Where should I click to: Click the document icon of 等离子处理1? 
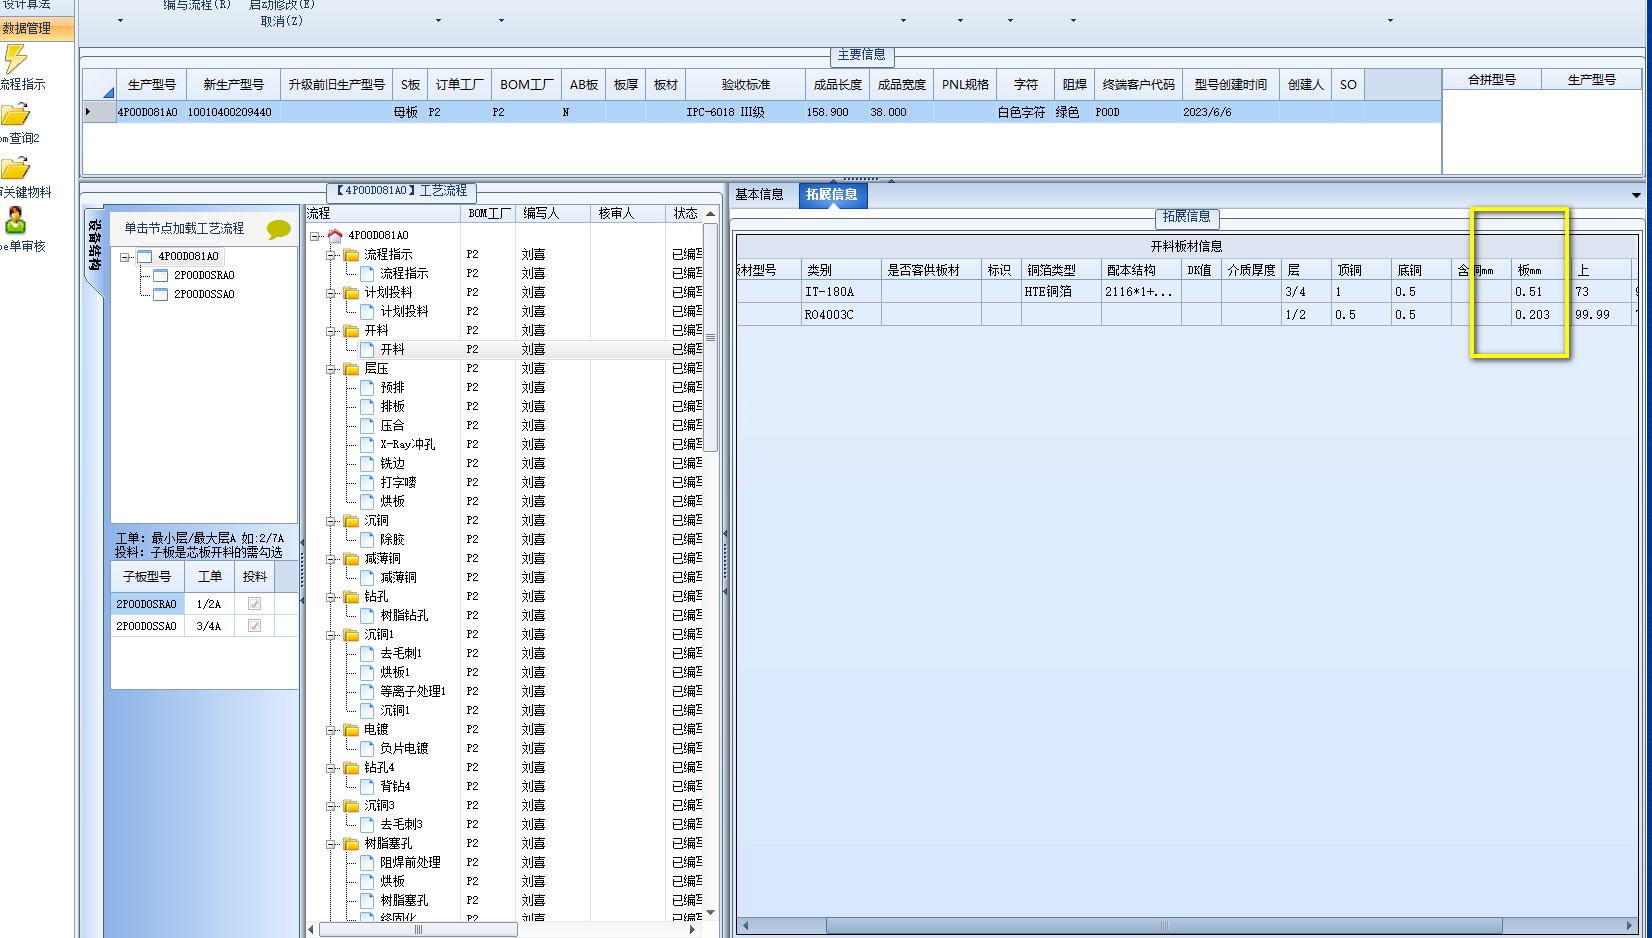[x=367, y=691]
